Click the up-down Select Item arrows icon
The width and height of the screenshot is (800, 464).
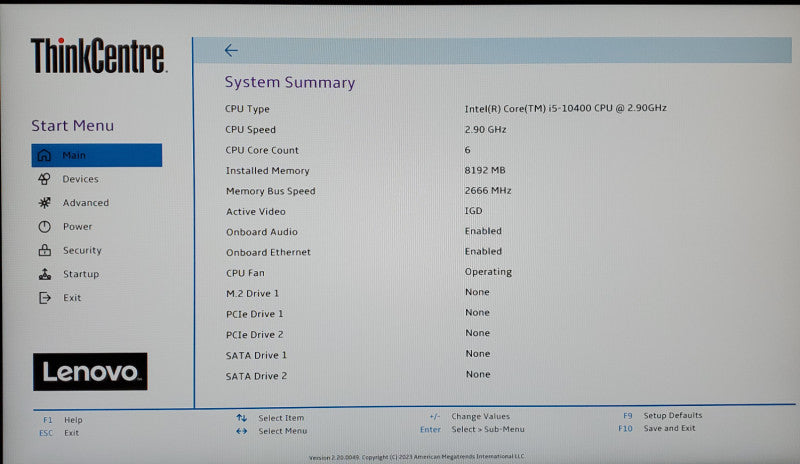tap(241, 418)
